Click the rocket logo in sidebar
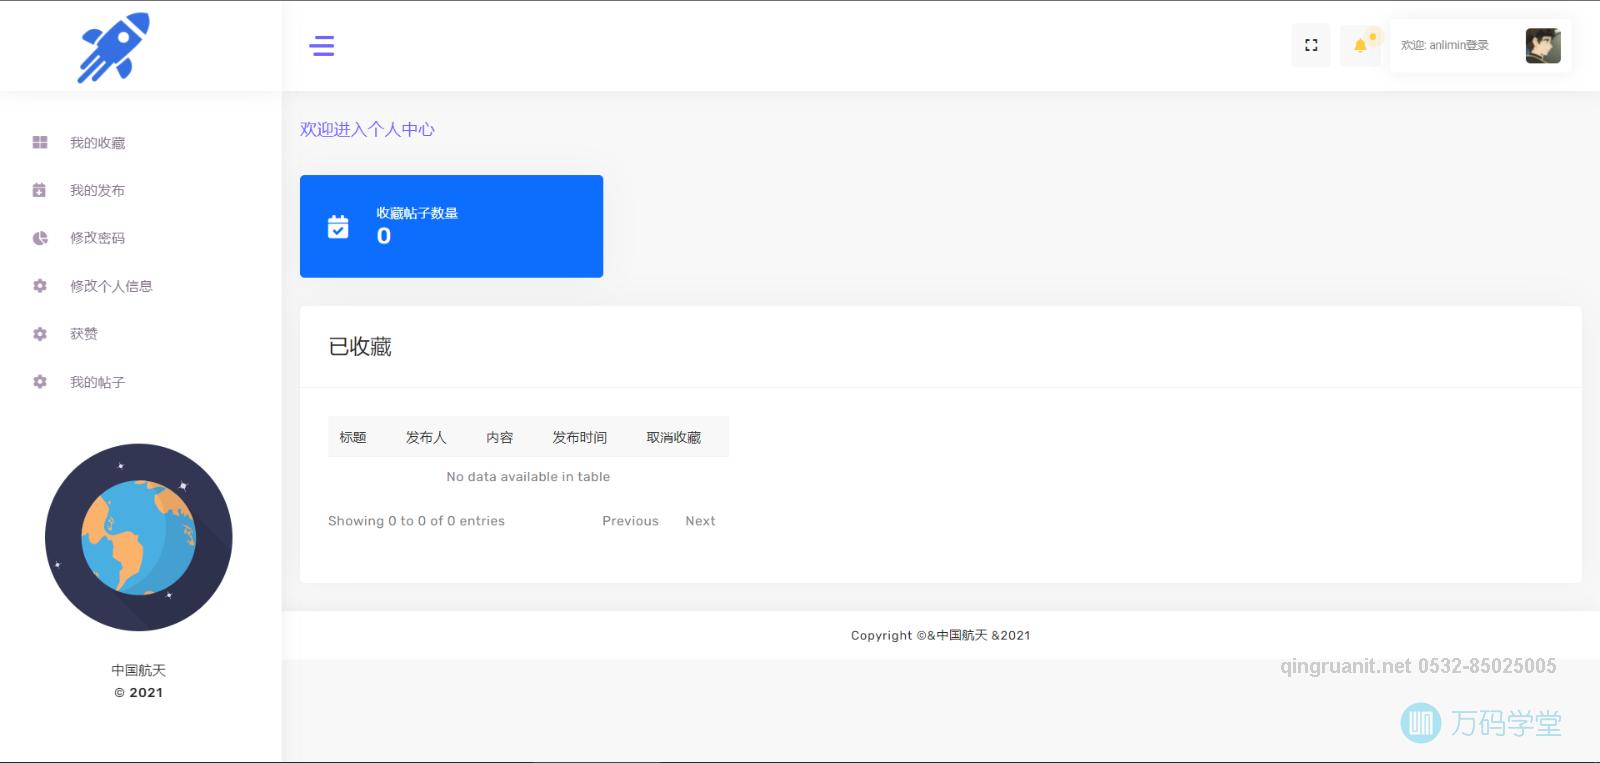This screenshot has height=763, width=1600. [113, 47]
